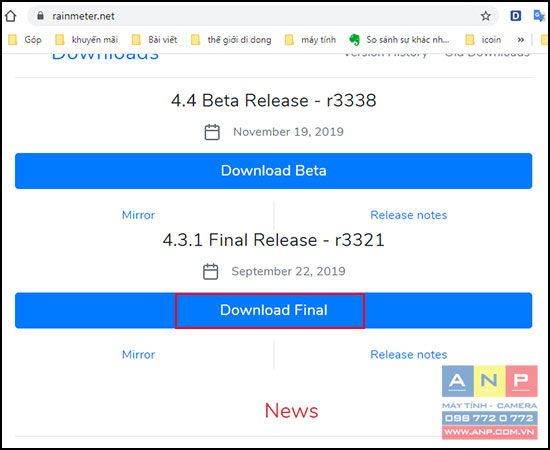
Task: Click the padlock site security icon
Action: 40,16
